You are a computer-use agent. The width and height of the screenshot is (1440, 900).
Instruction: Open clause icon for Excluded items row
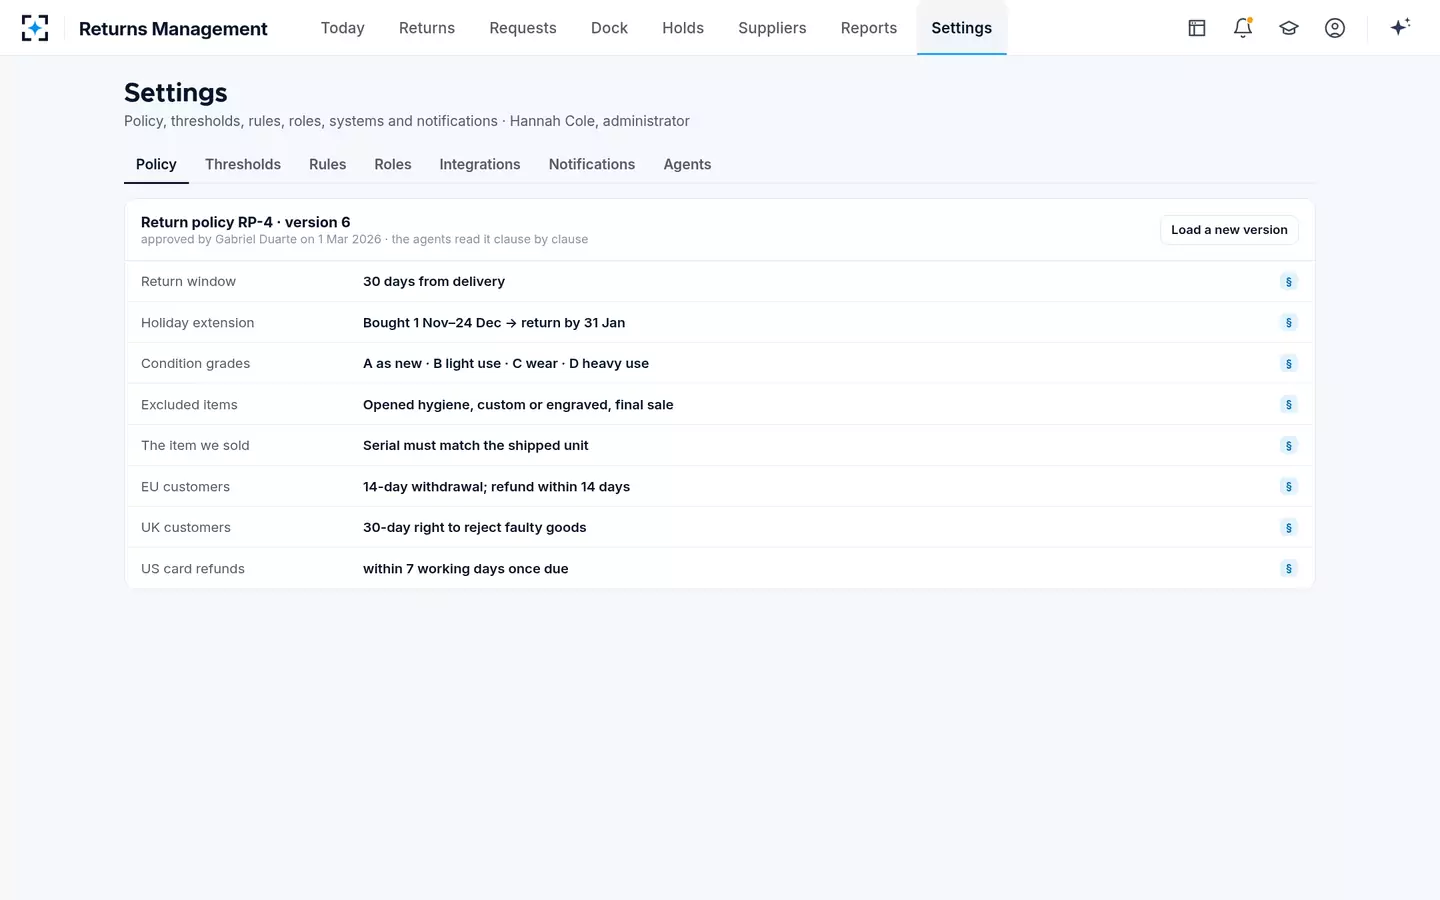point(1289,405)
